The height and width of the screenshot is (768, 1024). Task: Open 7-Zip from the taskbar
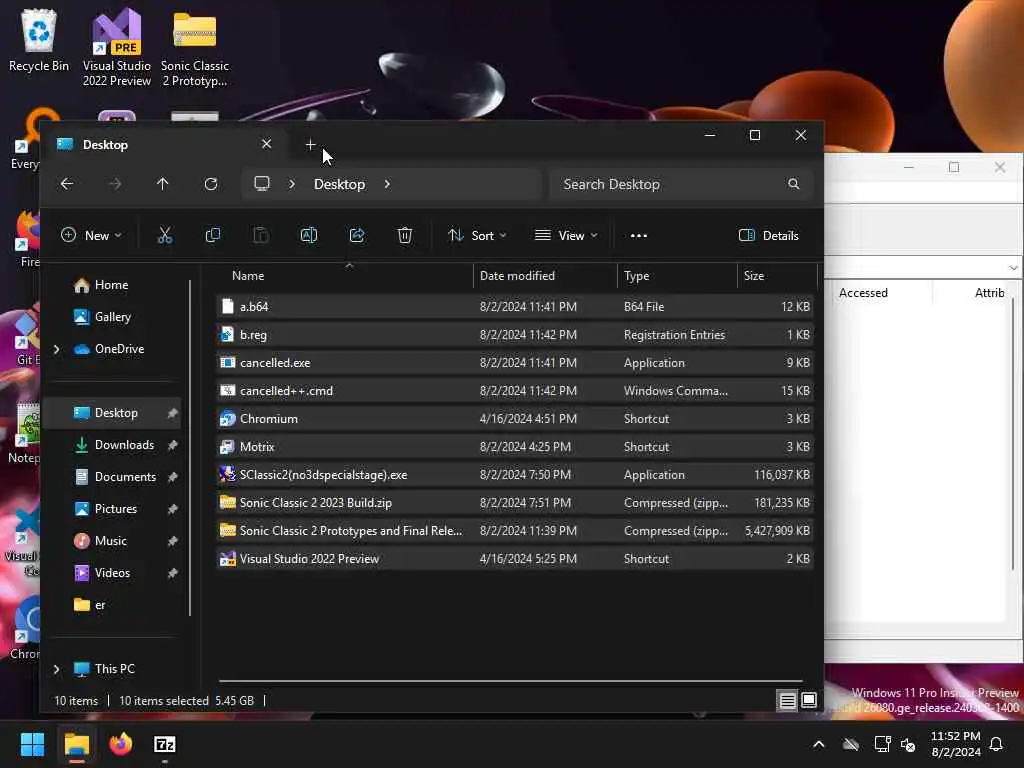tap(165, 744)
